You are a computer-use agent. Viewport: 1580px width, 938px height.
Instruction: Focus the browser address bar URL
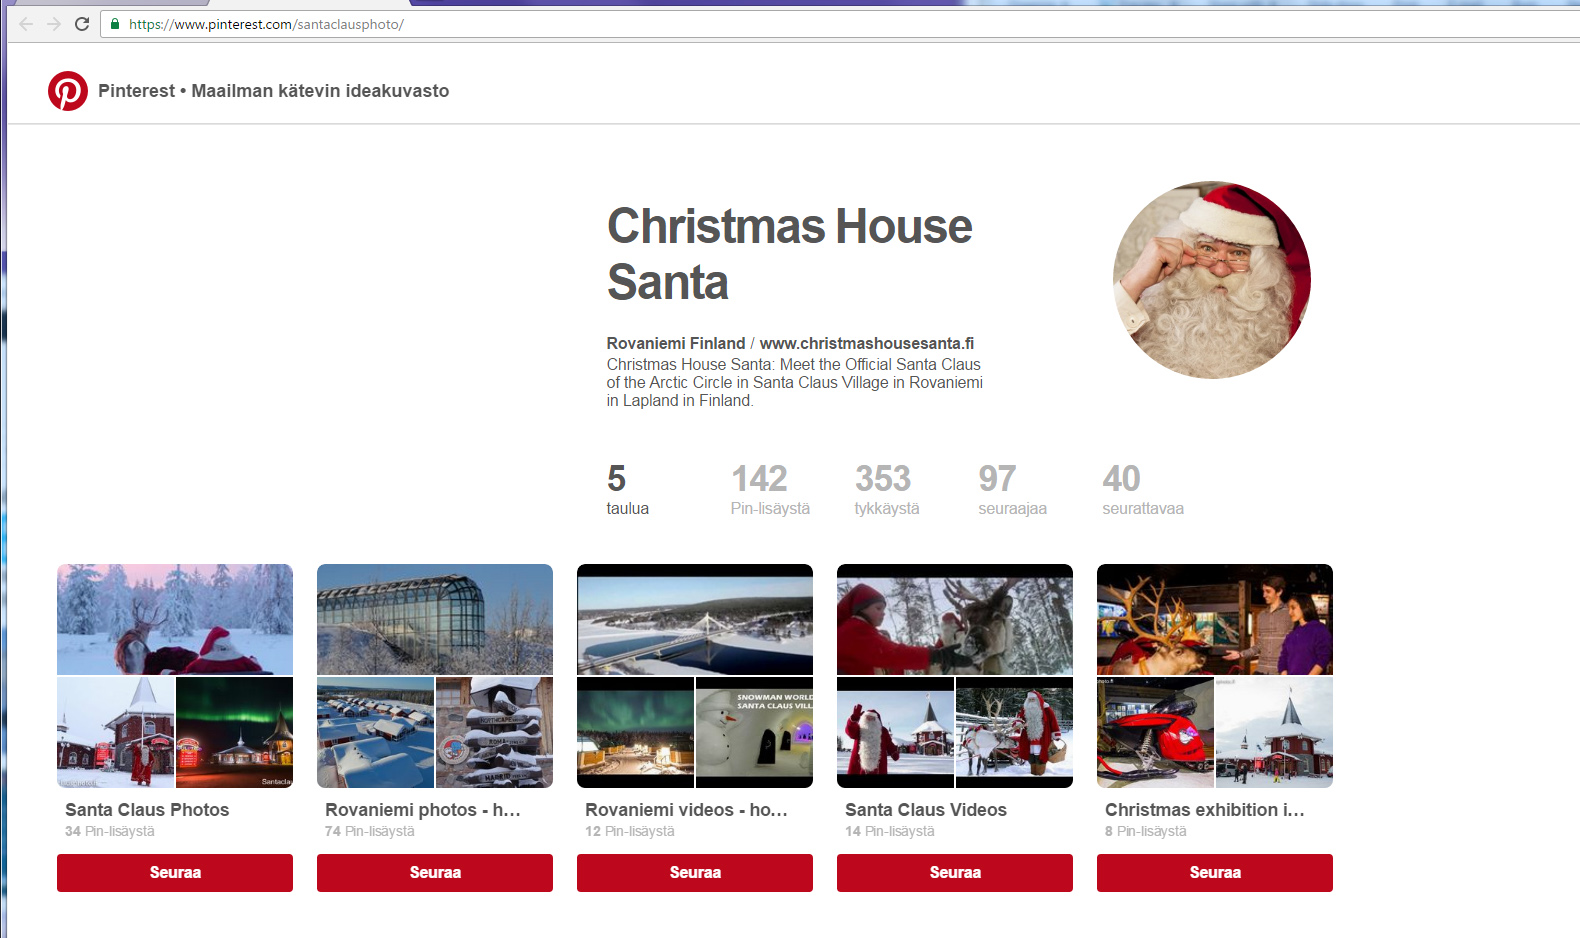tap(266, 24)
